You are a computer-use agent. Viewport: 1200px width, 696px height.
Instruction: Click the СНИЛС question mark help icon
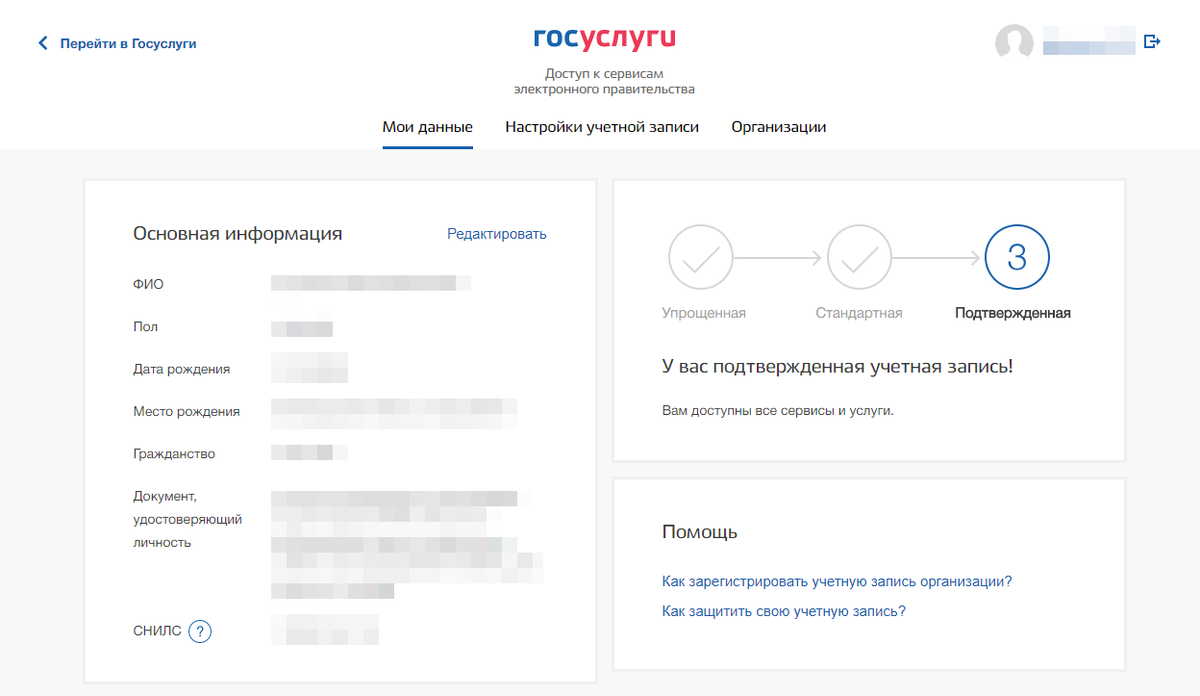pos(200,632)
